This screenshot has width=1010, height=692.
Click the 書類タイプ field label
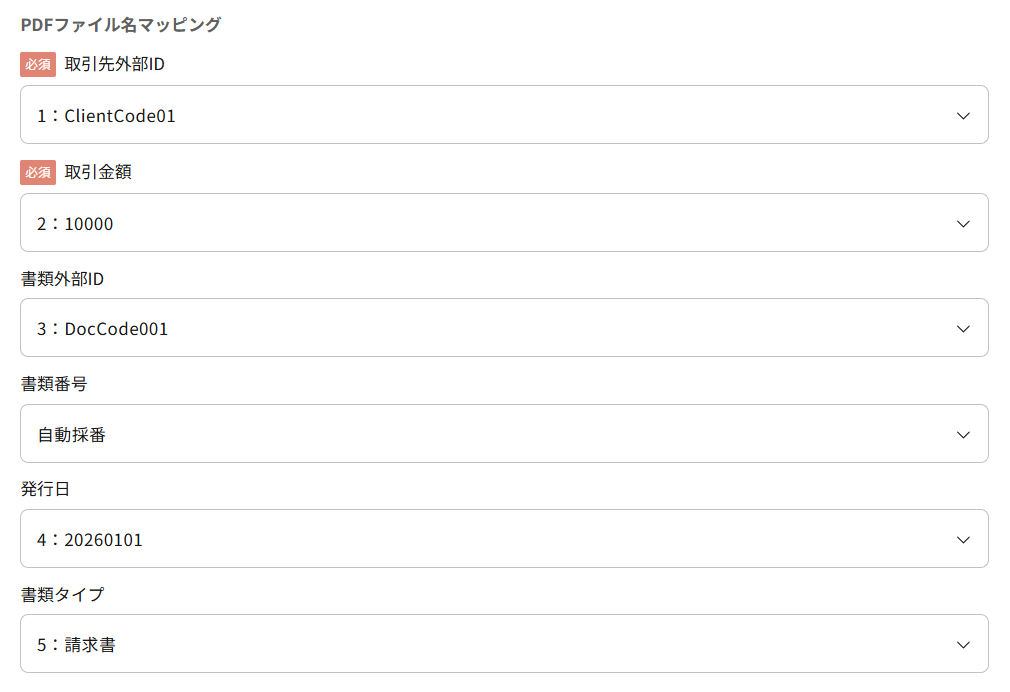pos(62,594)
